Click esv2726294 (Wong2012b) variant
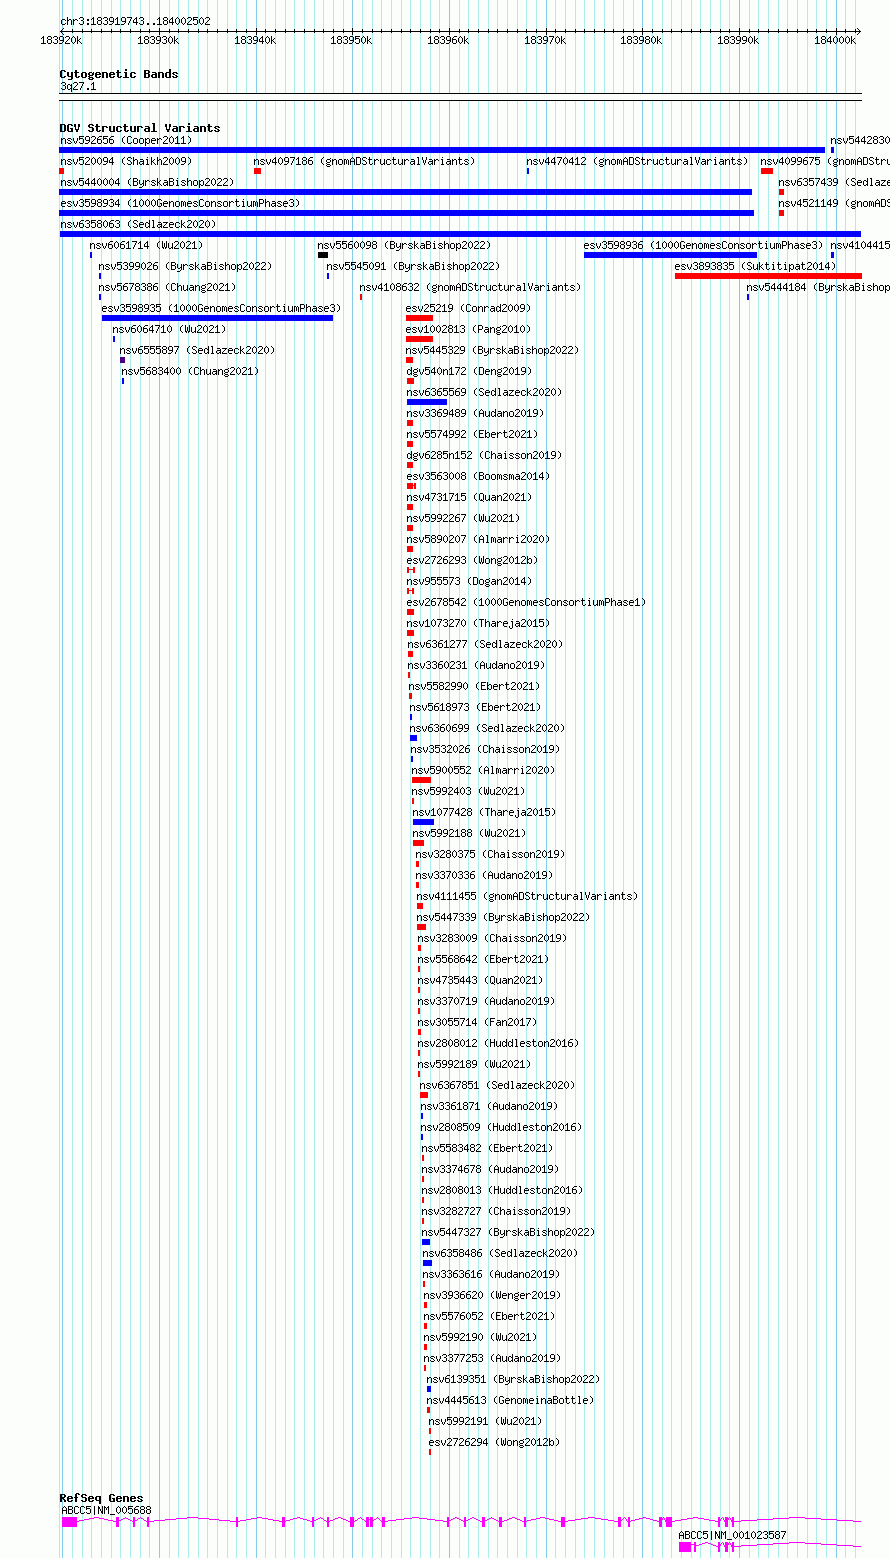Screen dimensions: 890x1558 [x=494, y=1442]
